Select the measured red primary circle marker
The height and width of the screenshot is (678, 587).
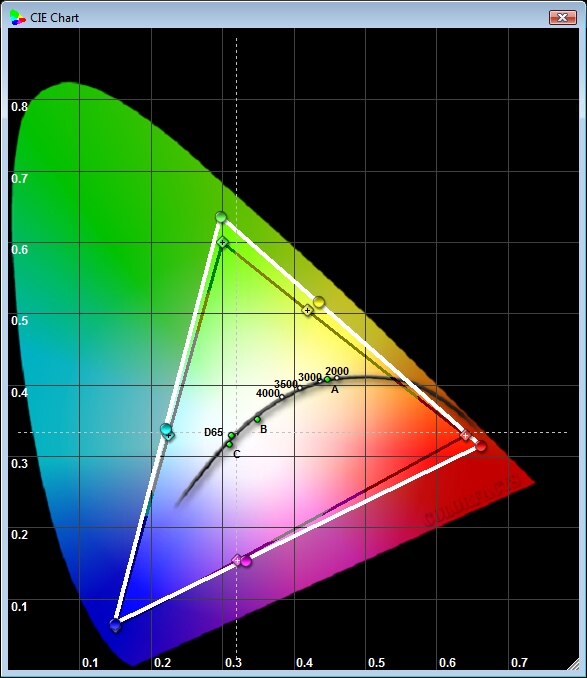481,446
